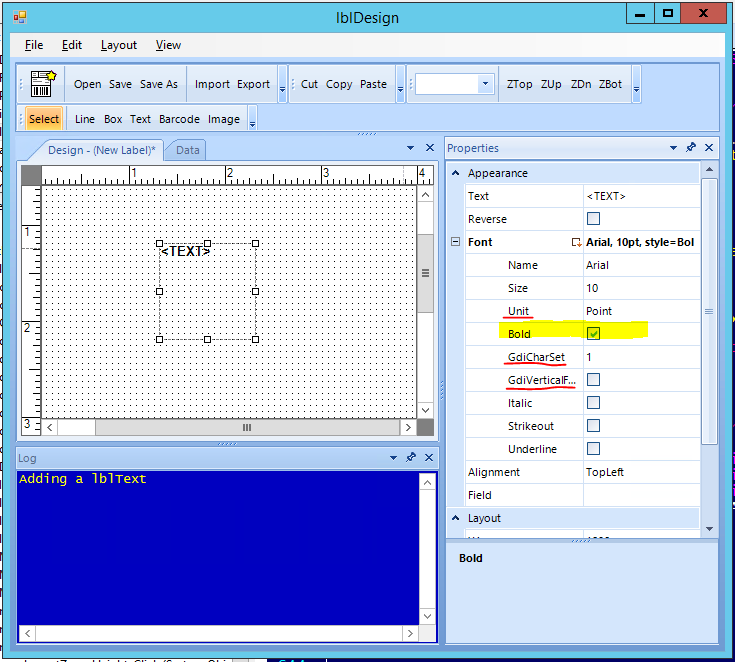Close the Design document tab area
735x662 pixels.
pos(429,148)
